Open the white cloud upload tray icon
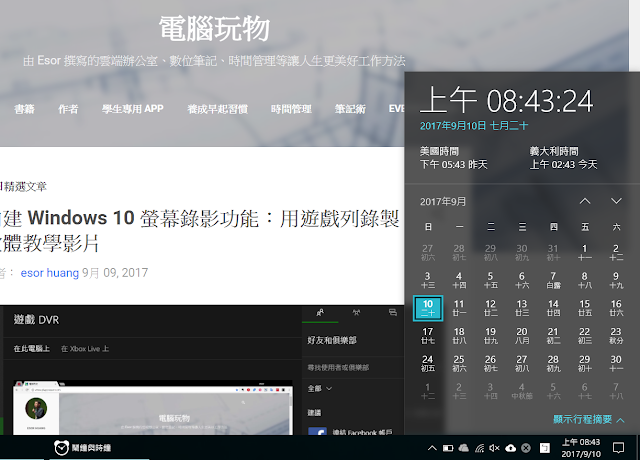 pyautogui.click(x=511, y=448)
